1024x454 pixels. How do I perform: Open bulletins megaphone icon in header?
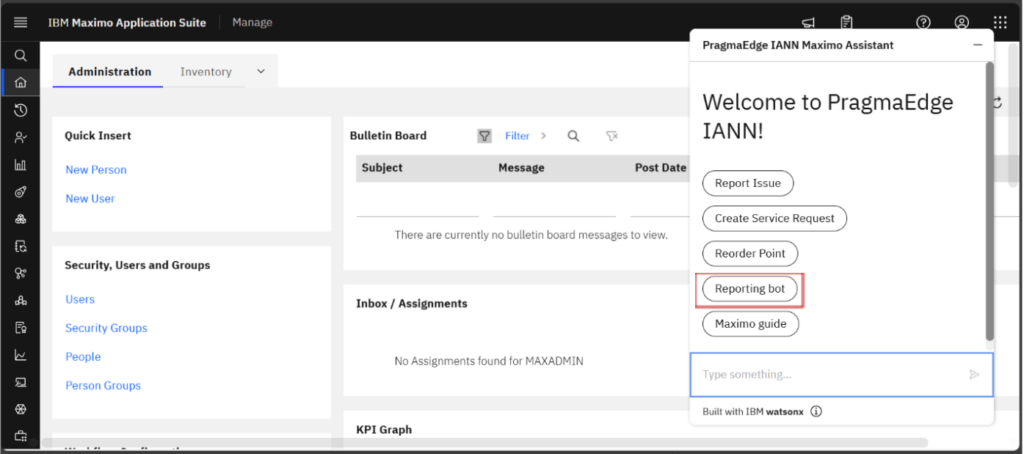point(808,23)
